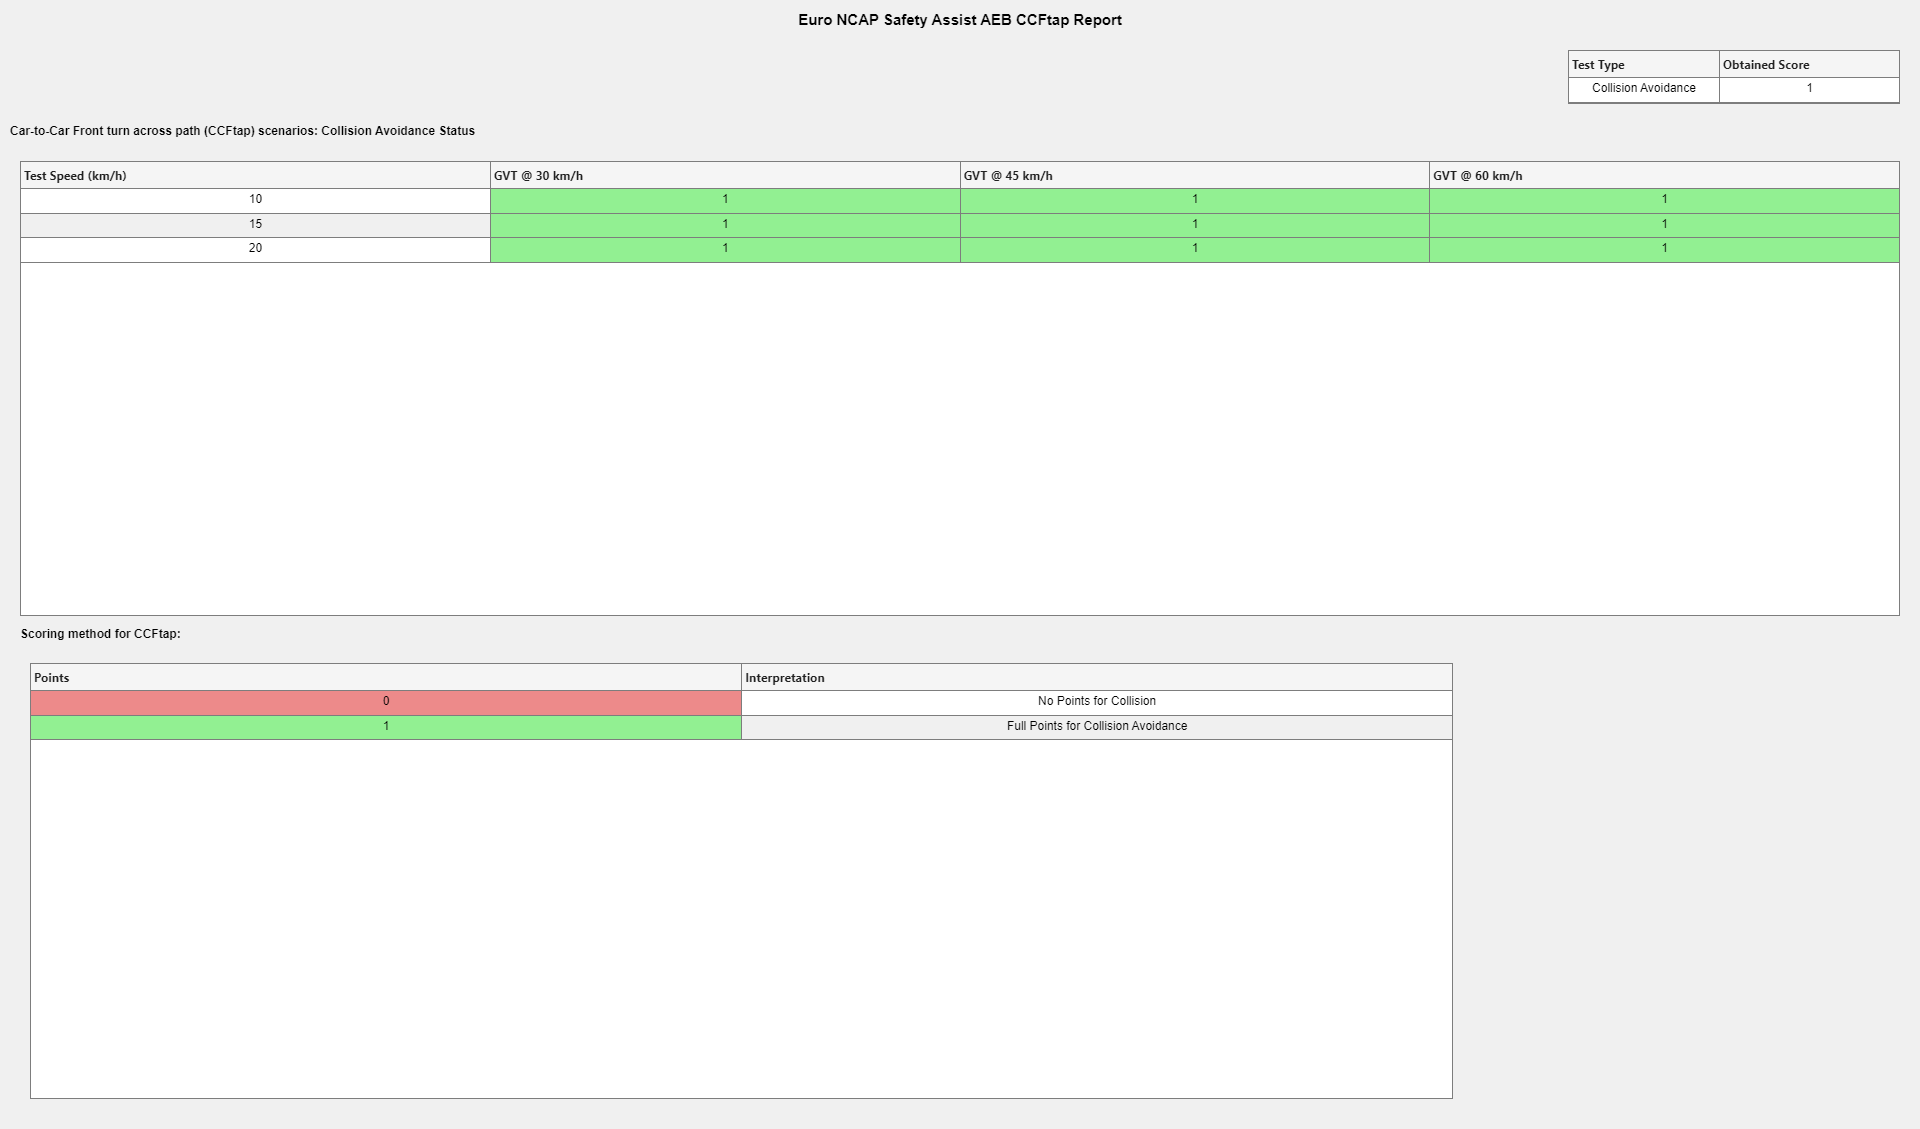Click the 20 km/h test speed cell
Image resolution: width=1920 pixels, height=1129 pixels.
coord(255,248)
